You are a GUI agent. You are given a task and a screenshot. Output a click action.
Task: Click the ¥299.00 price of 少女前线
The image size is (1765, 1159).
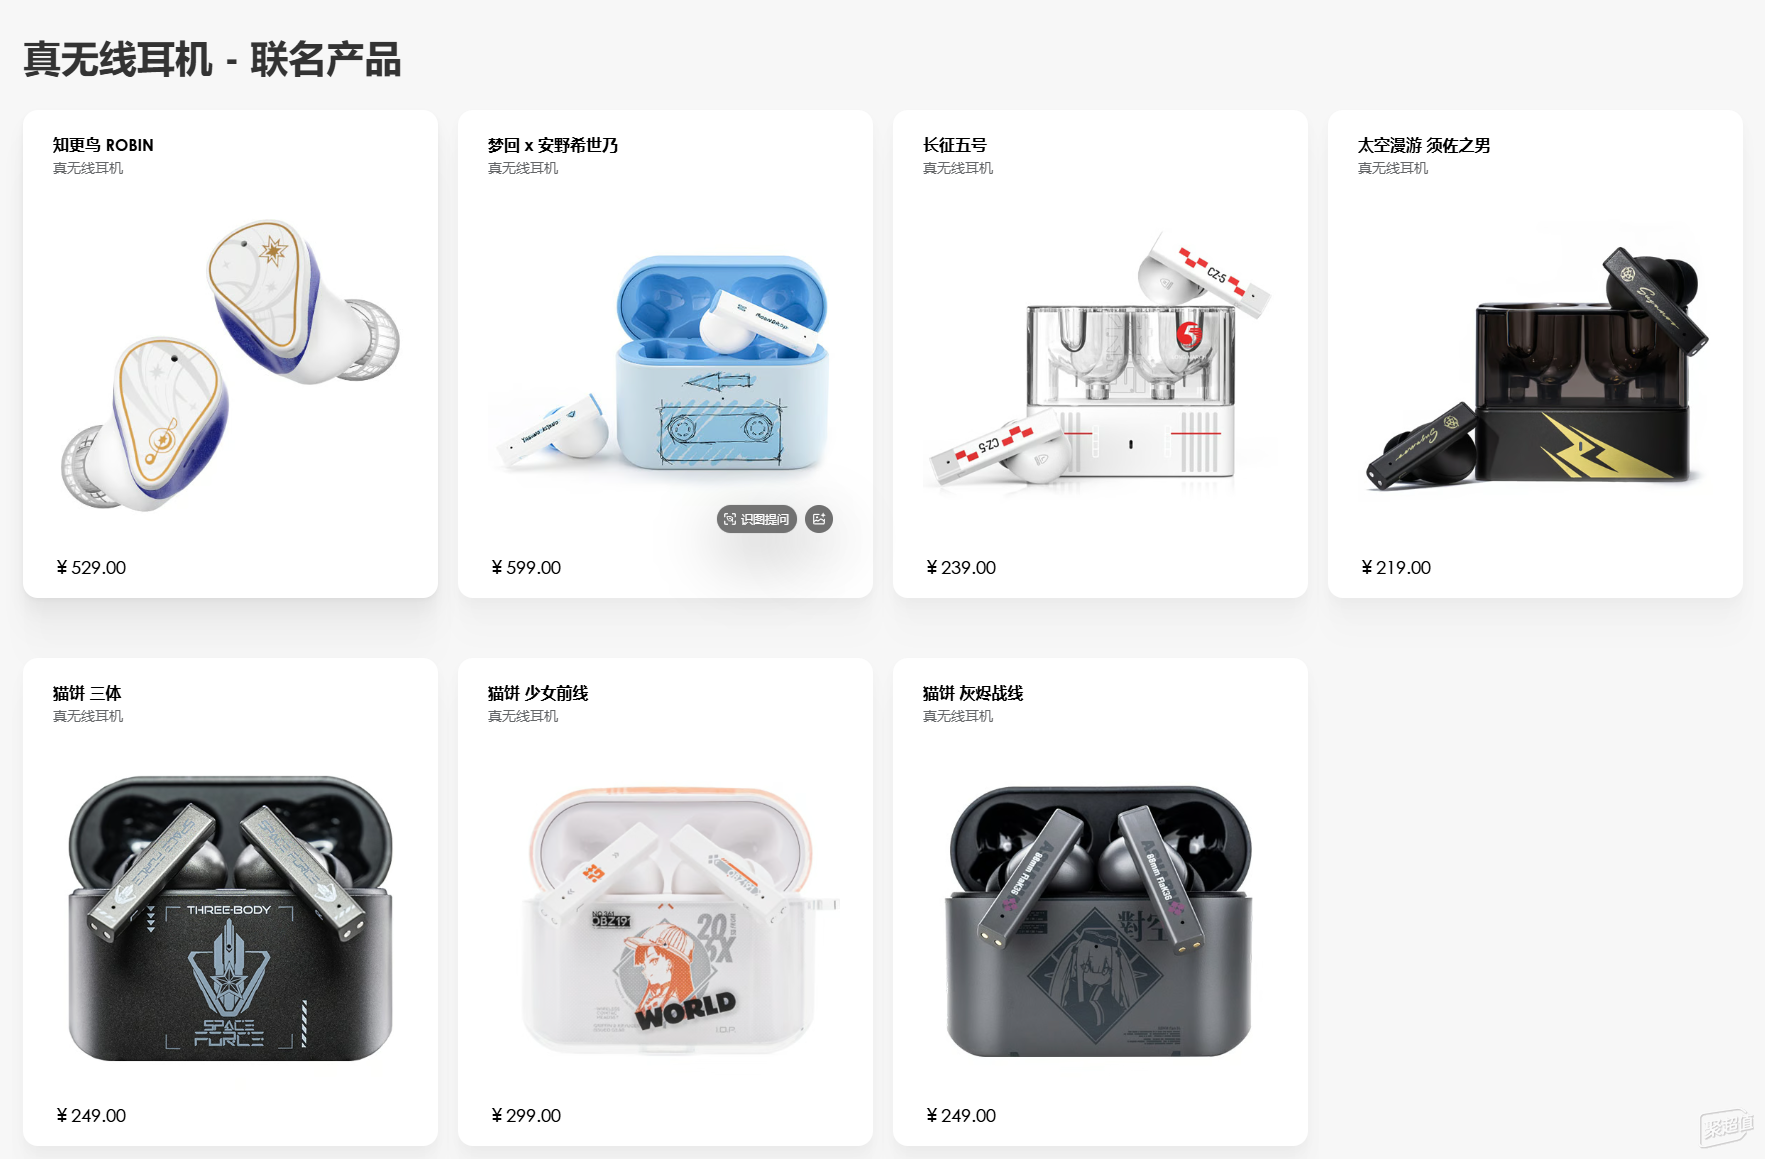point(526,1115)
